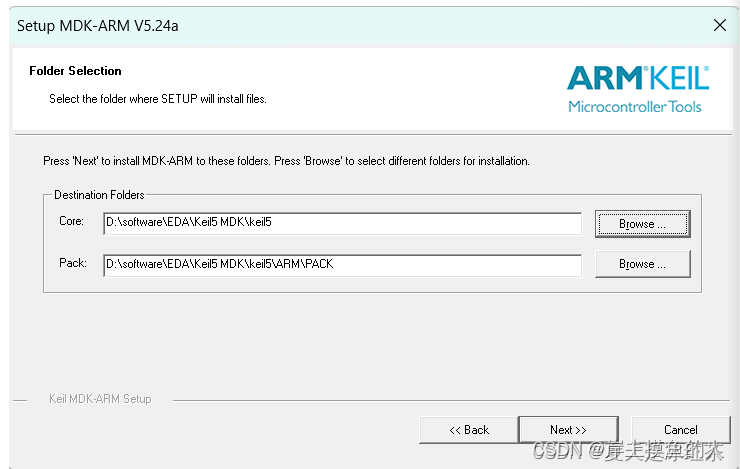Click 'Select the folder where SETUP will install files.'

(x=158, y=99)
